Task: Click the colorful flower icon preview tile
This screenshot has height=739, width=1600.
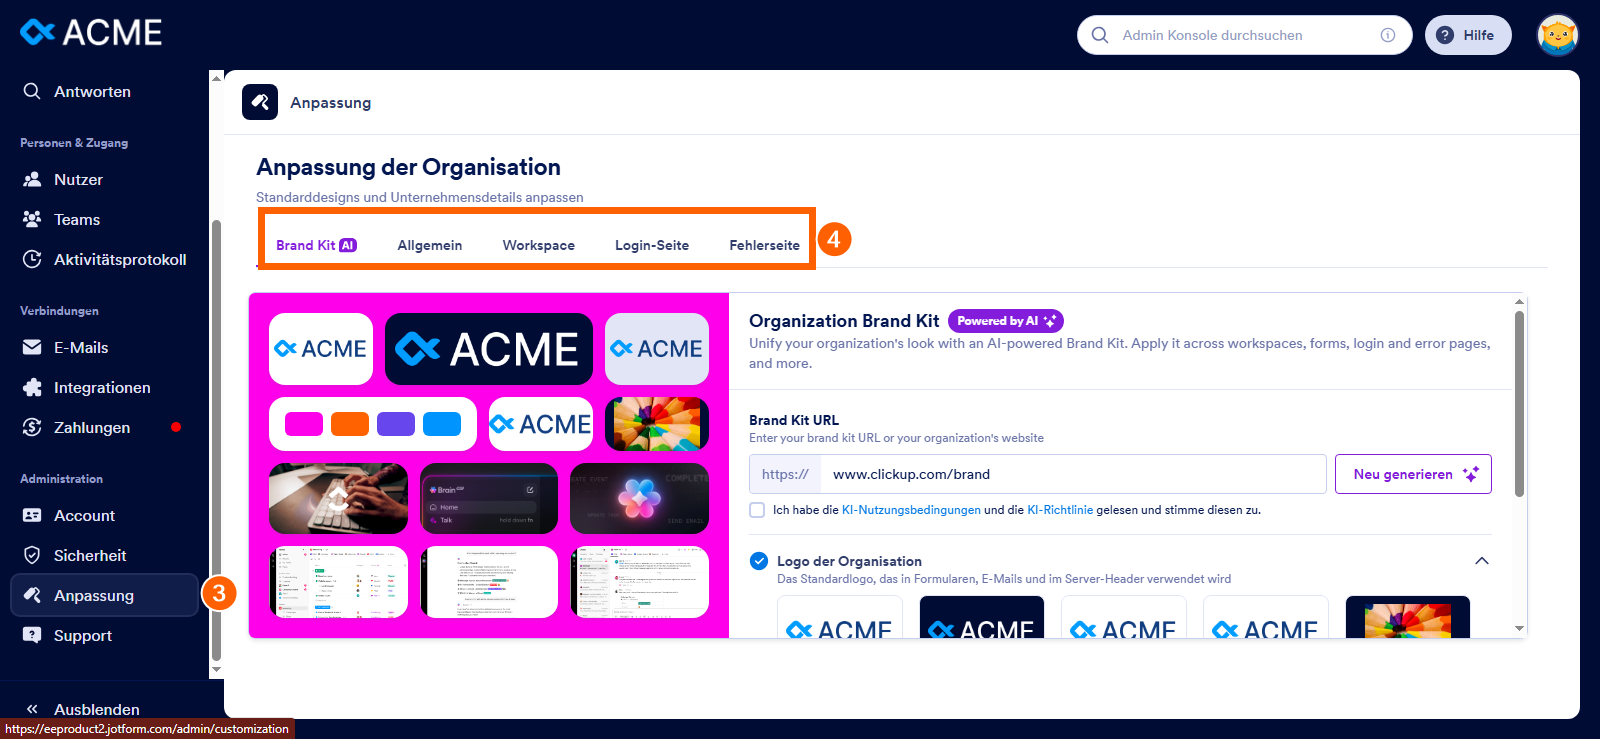Action: 639,498
